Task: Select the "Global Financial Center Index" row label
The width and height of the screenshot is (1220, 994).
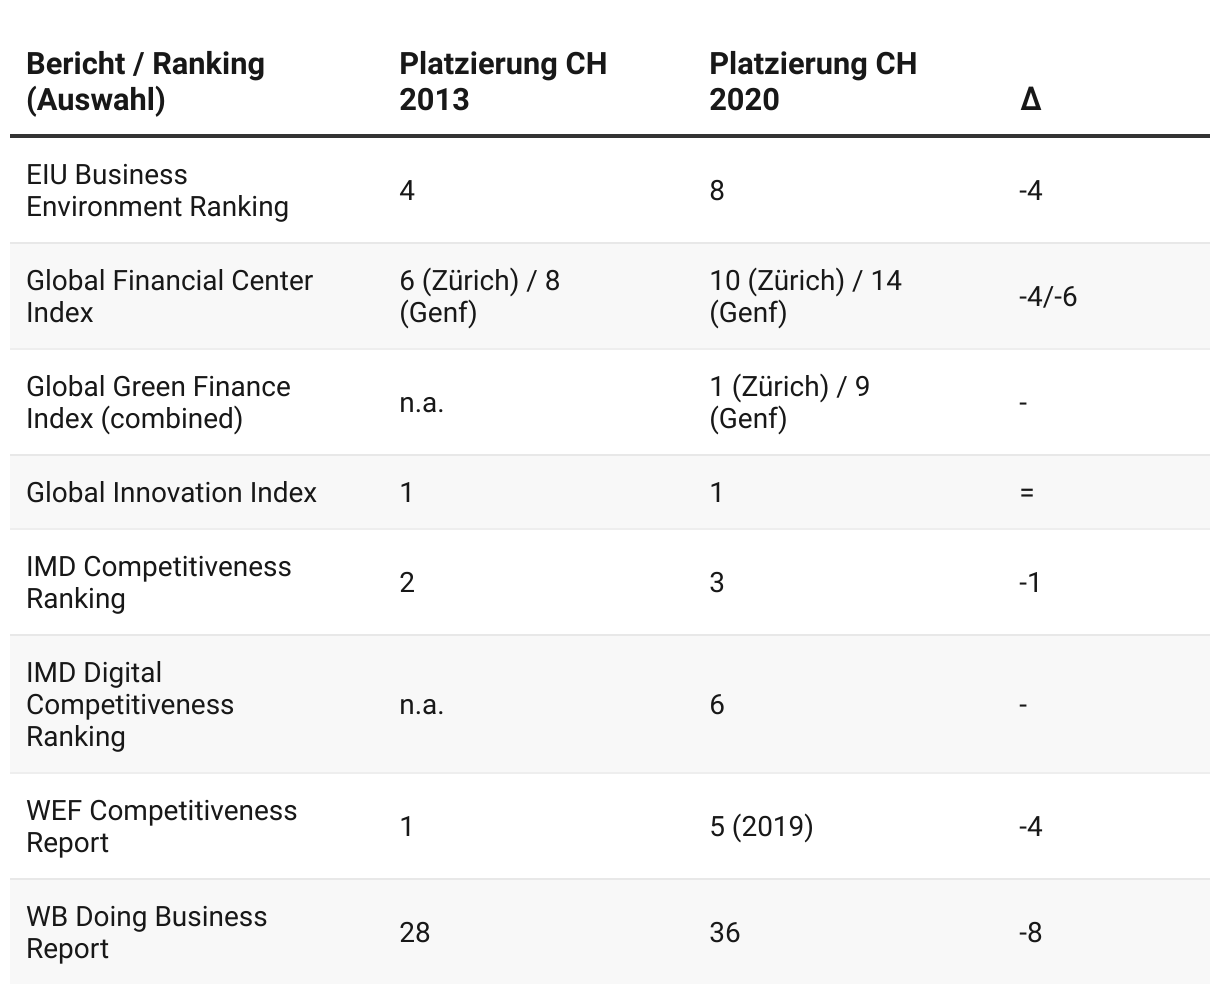Action: [169, 296]
